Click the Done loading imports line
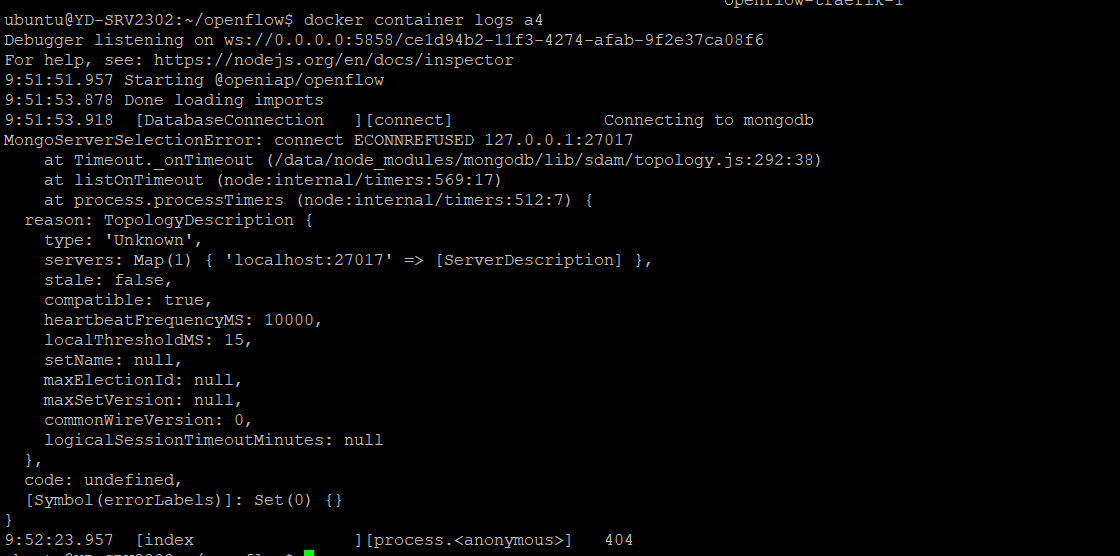This screenshot has width=1120, height=556. [164, 100]
